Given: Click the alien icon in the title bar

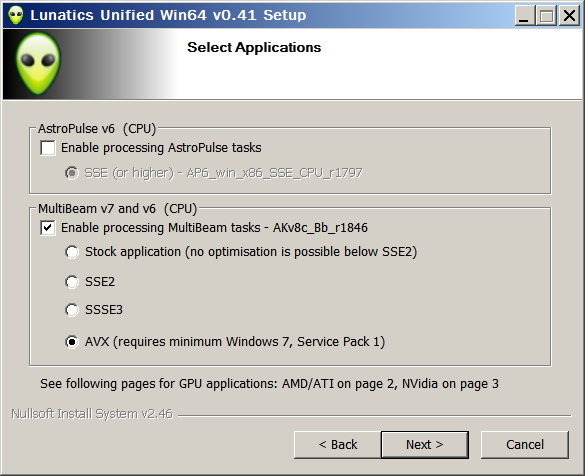Looking at the screenshot, I should [16, 15].
